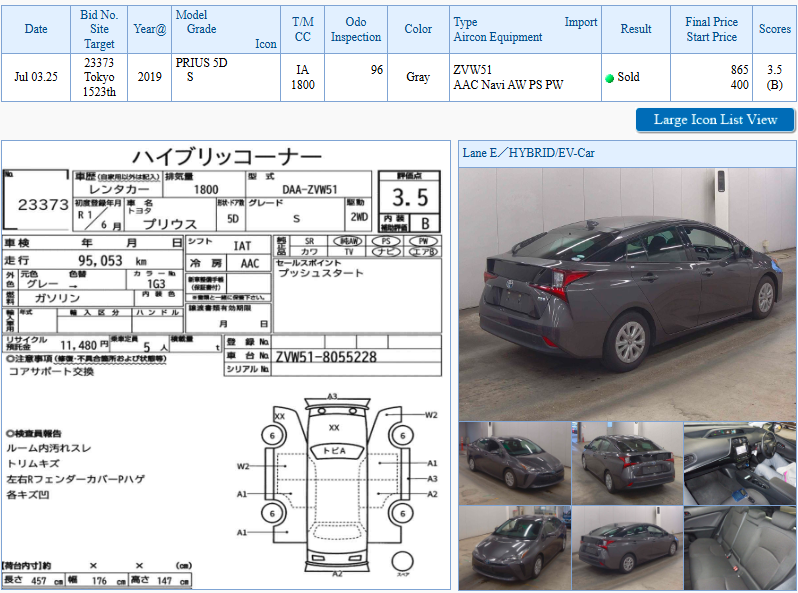798x593 pixels.
Task: Click the Lane E HYBRID/EV-Car label
Action: [x=526, y=153]
